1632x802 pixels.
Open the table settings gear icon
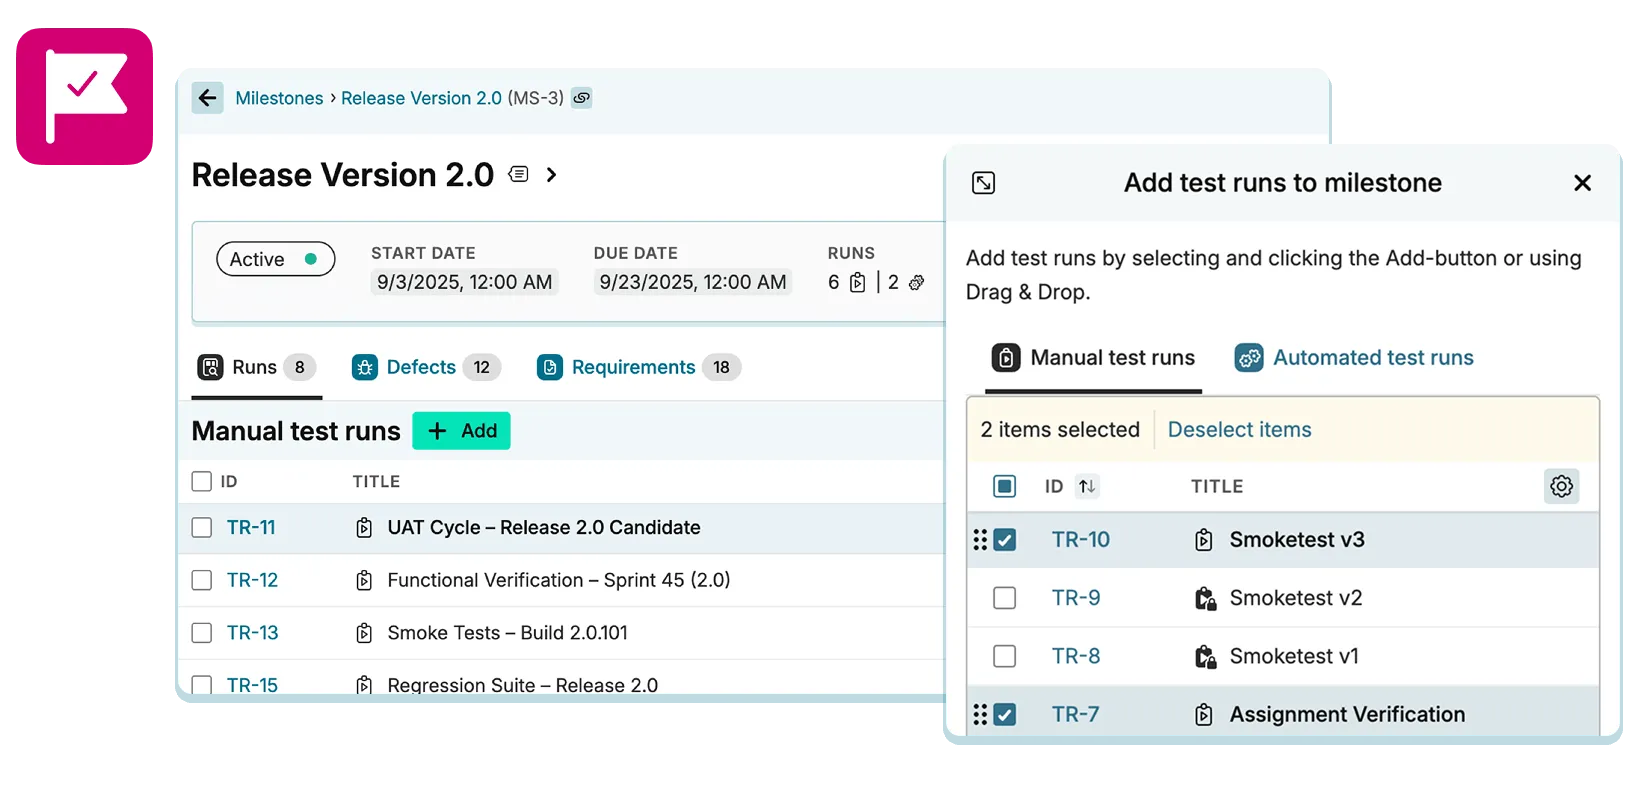click(x=1561, y=487)
